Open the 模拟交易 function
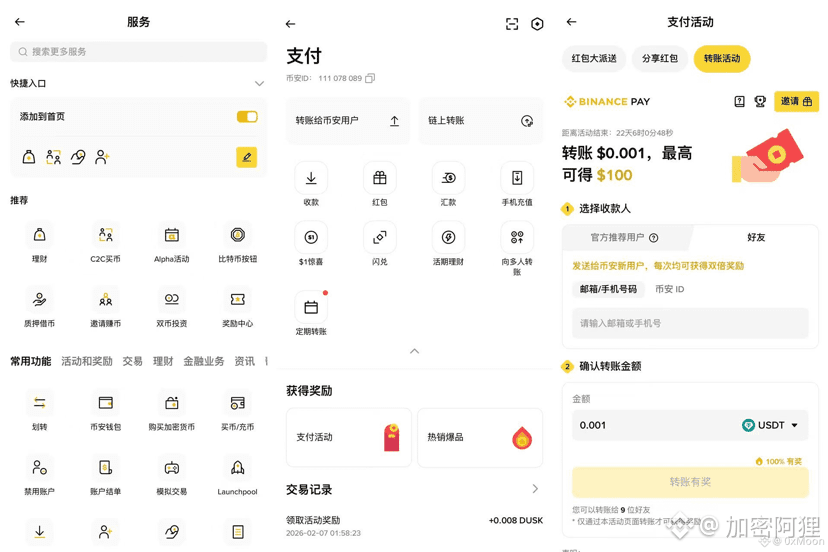828x552 pixels. [x=172, y=475]
